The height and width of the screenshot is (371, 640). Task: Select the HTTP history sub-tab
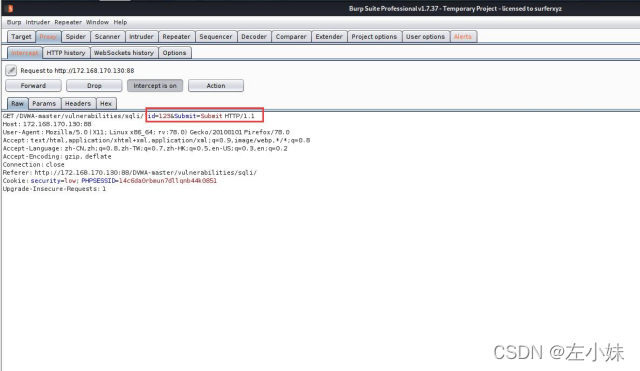tap(66, 53)
